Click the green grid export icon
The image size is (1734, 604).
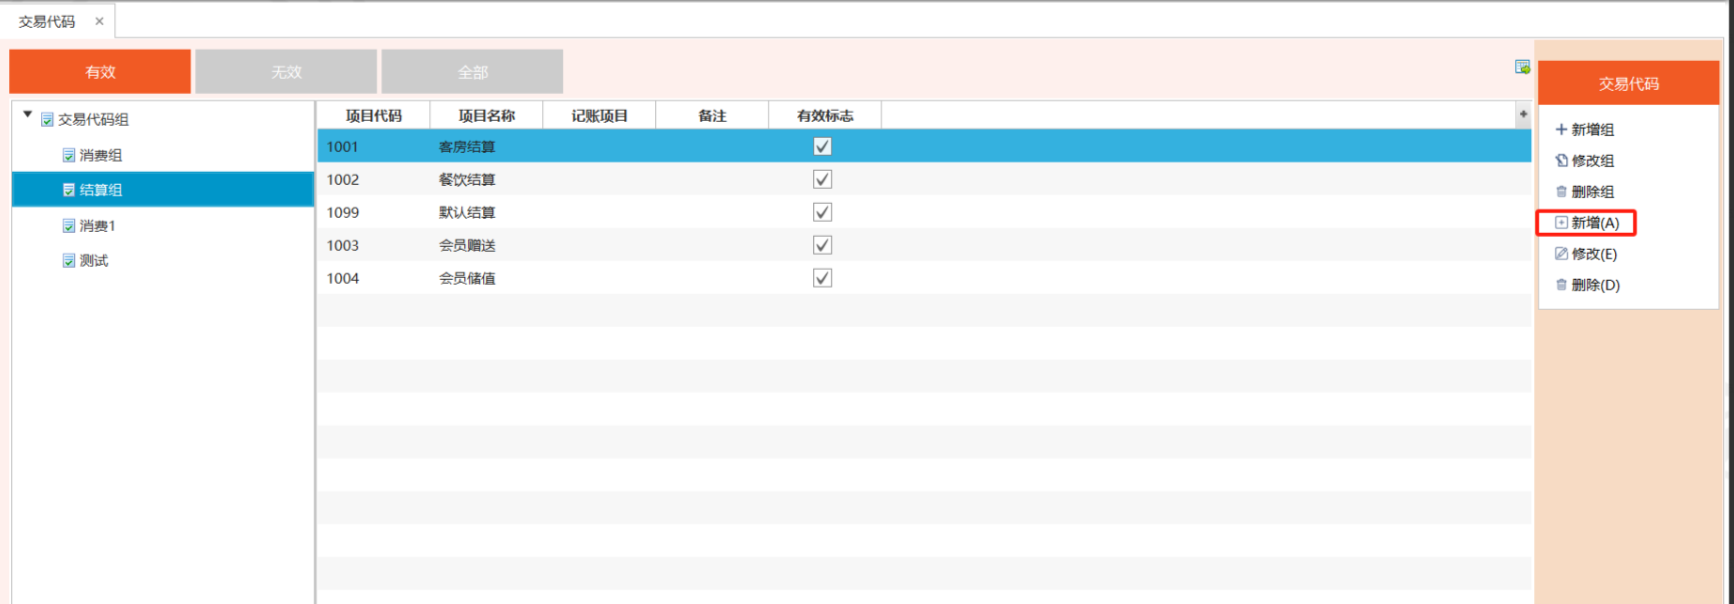pos(1522,67)
